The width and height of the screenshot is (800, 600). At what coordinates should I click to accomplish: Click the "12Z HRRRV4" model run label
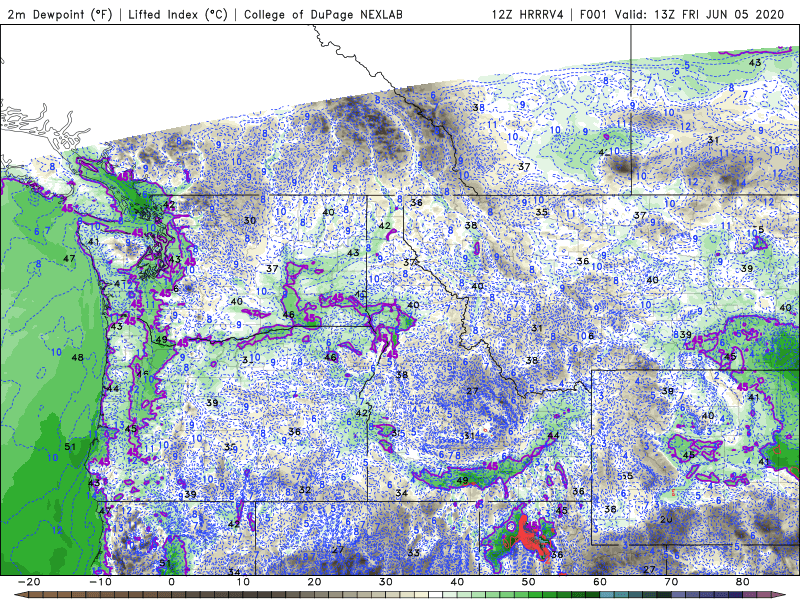click(x=528, y=14)
